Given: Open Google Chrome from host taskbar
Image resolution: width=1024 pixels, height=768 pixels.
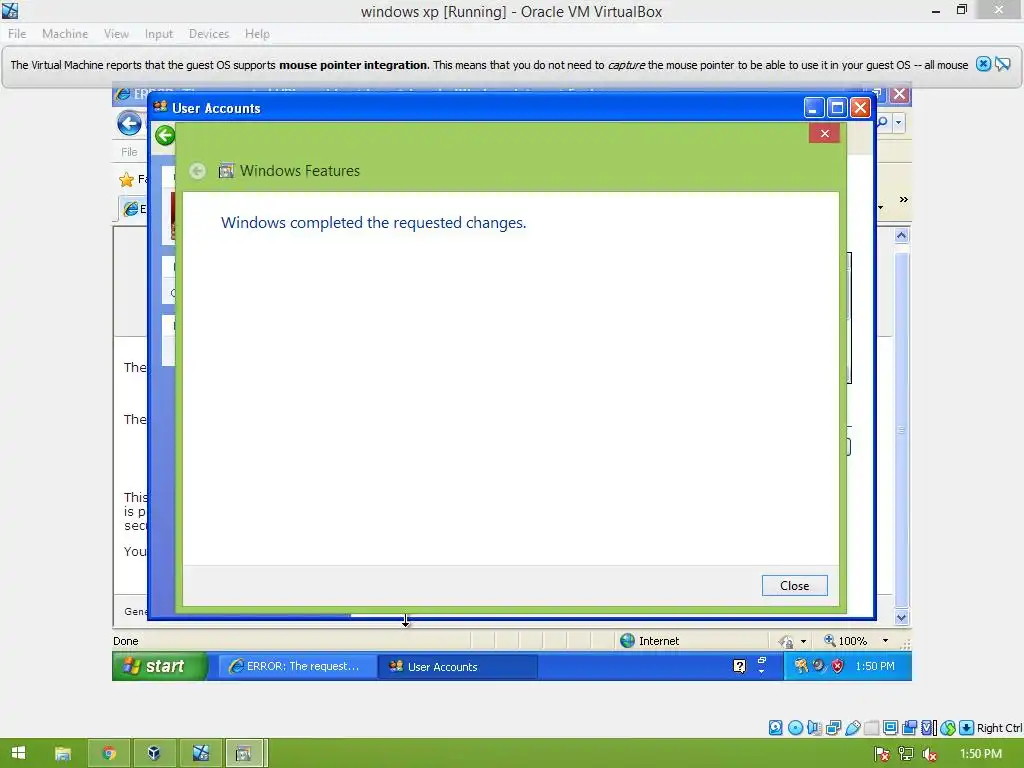Looking at the screenshot, I should [109, 754].
